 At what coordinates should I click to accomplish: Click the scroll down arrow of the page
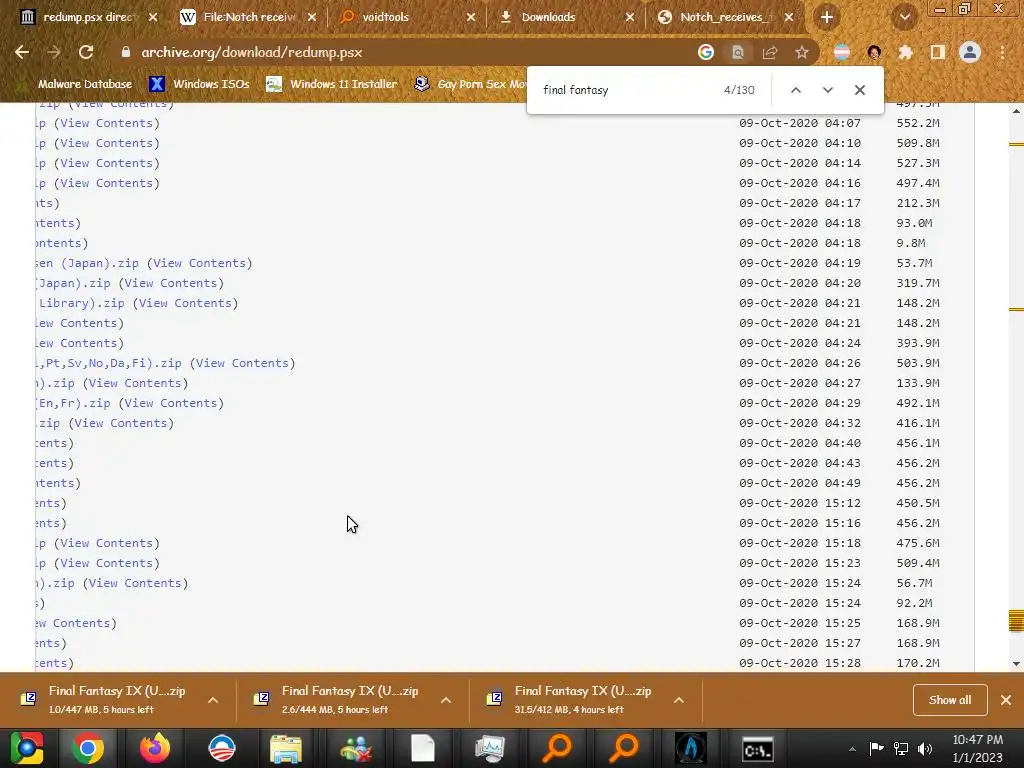pyautogui.click(x=1016, y=664)
